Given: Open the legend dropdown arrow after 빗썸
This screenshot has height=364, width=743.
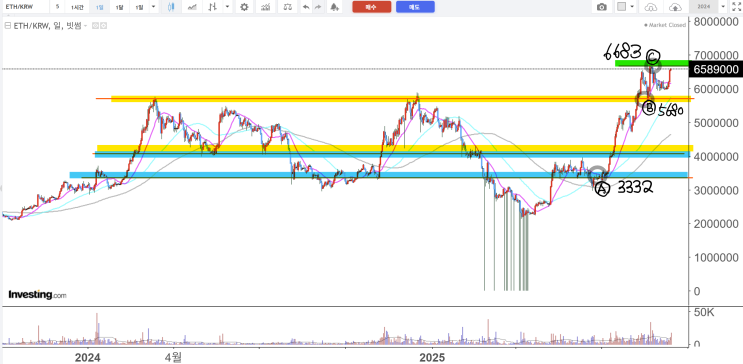Looking at the screenshot, I should (86, 27).
